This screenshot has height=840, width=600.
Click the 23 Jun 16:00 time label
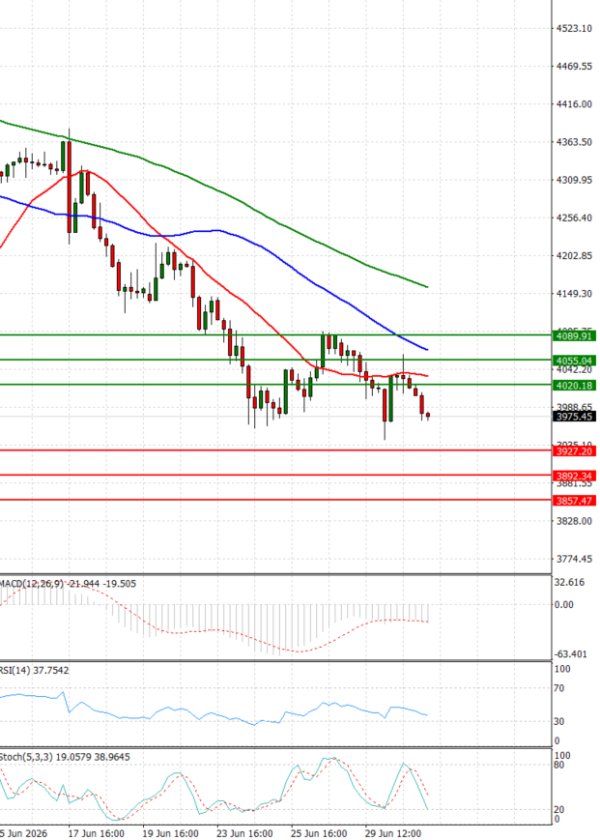[x=245, y=834]
